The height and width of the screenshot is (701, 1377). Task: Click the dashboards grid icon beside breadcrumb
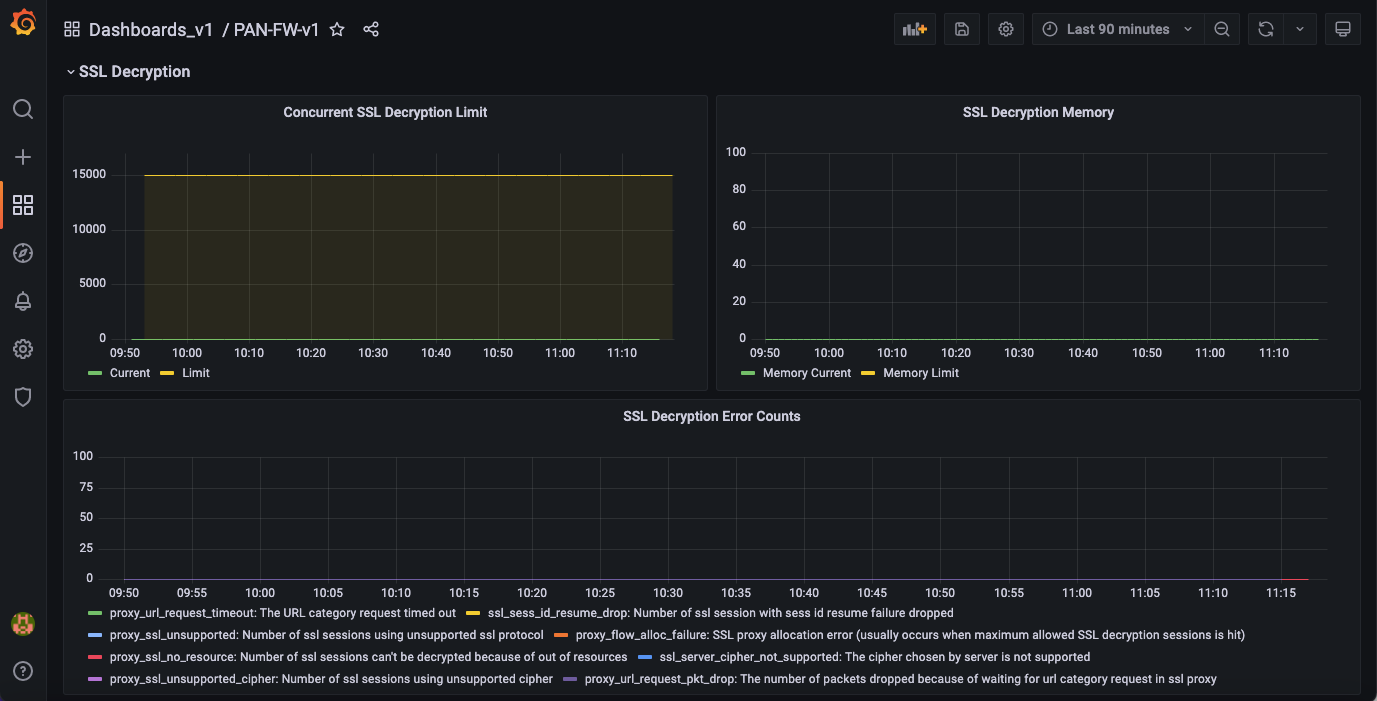tap(72, 29)
